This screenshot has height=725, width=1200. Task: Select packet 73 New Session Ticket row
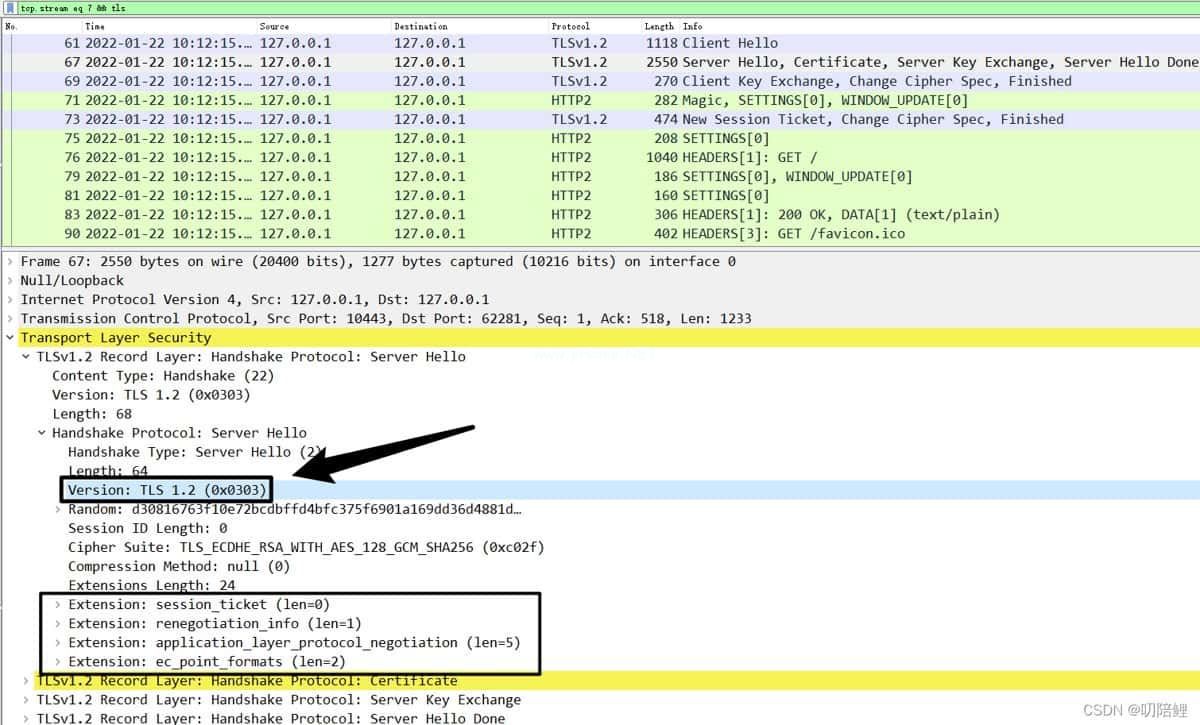(600, 119)
